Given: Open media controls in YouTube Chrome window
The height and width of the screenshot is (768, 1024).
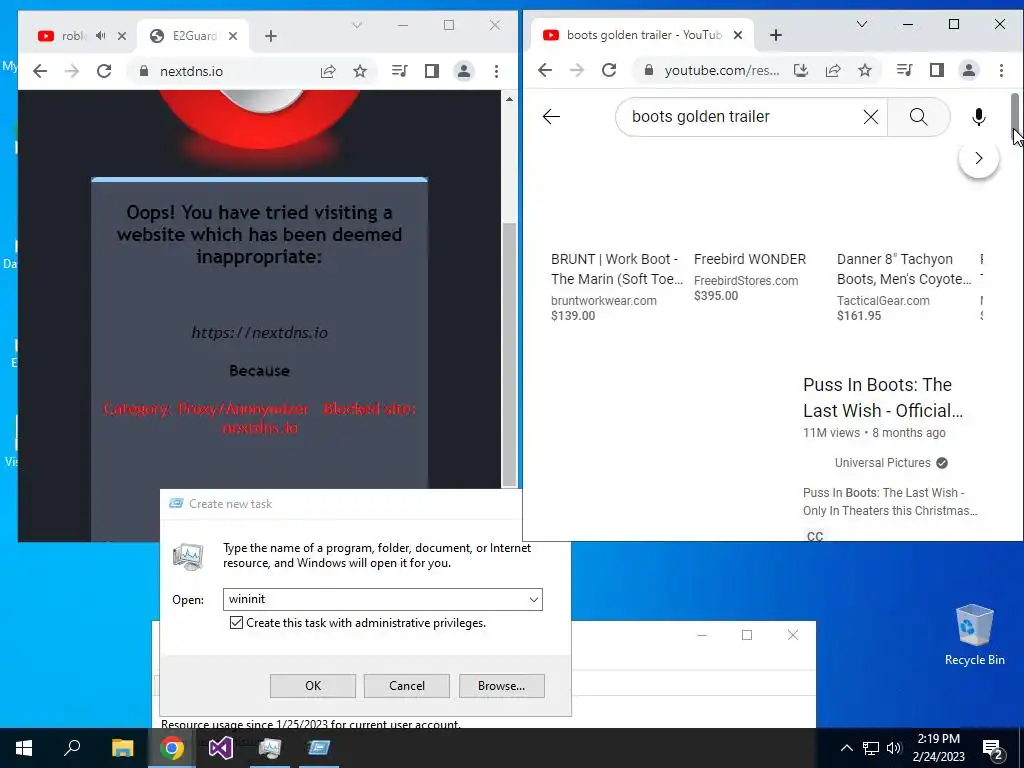Looking at the screenshot, I should click(904, 70).
